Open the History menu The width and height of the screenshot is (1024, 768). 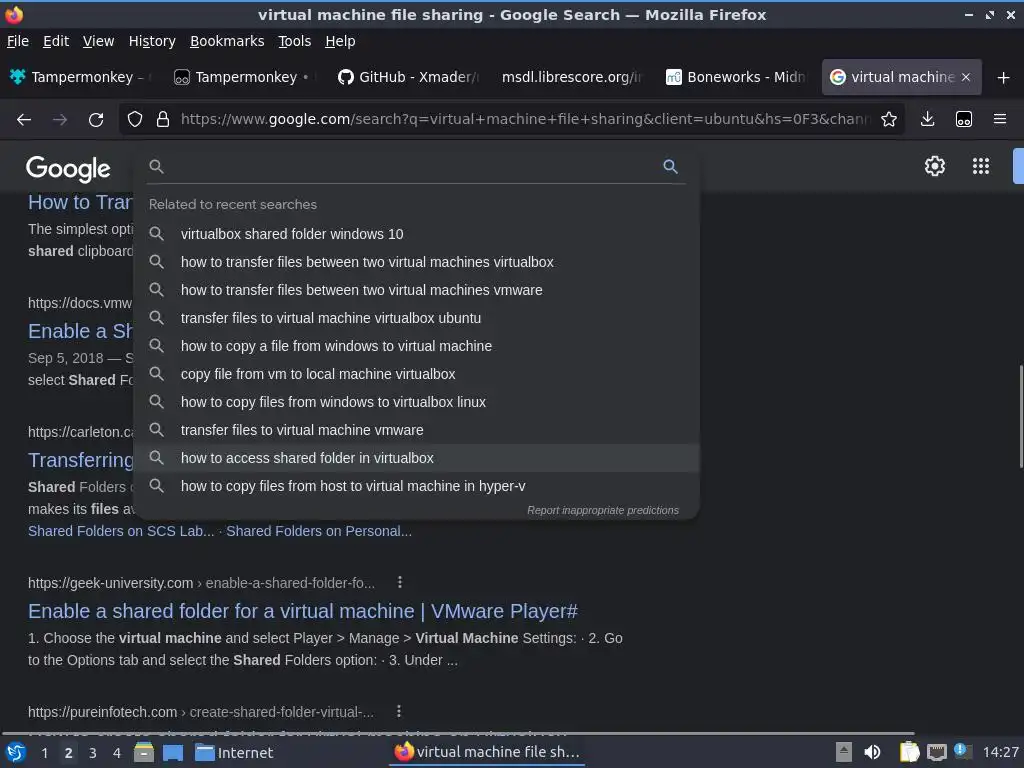click(152, 41)
